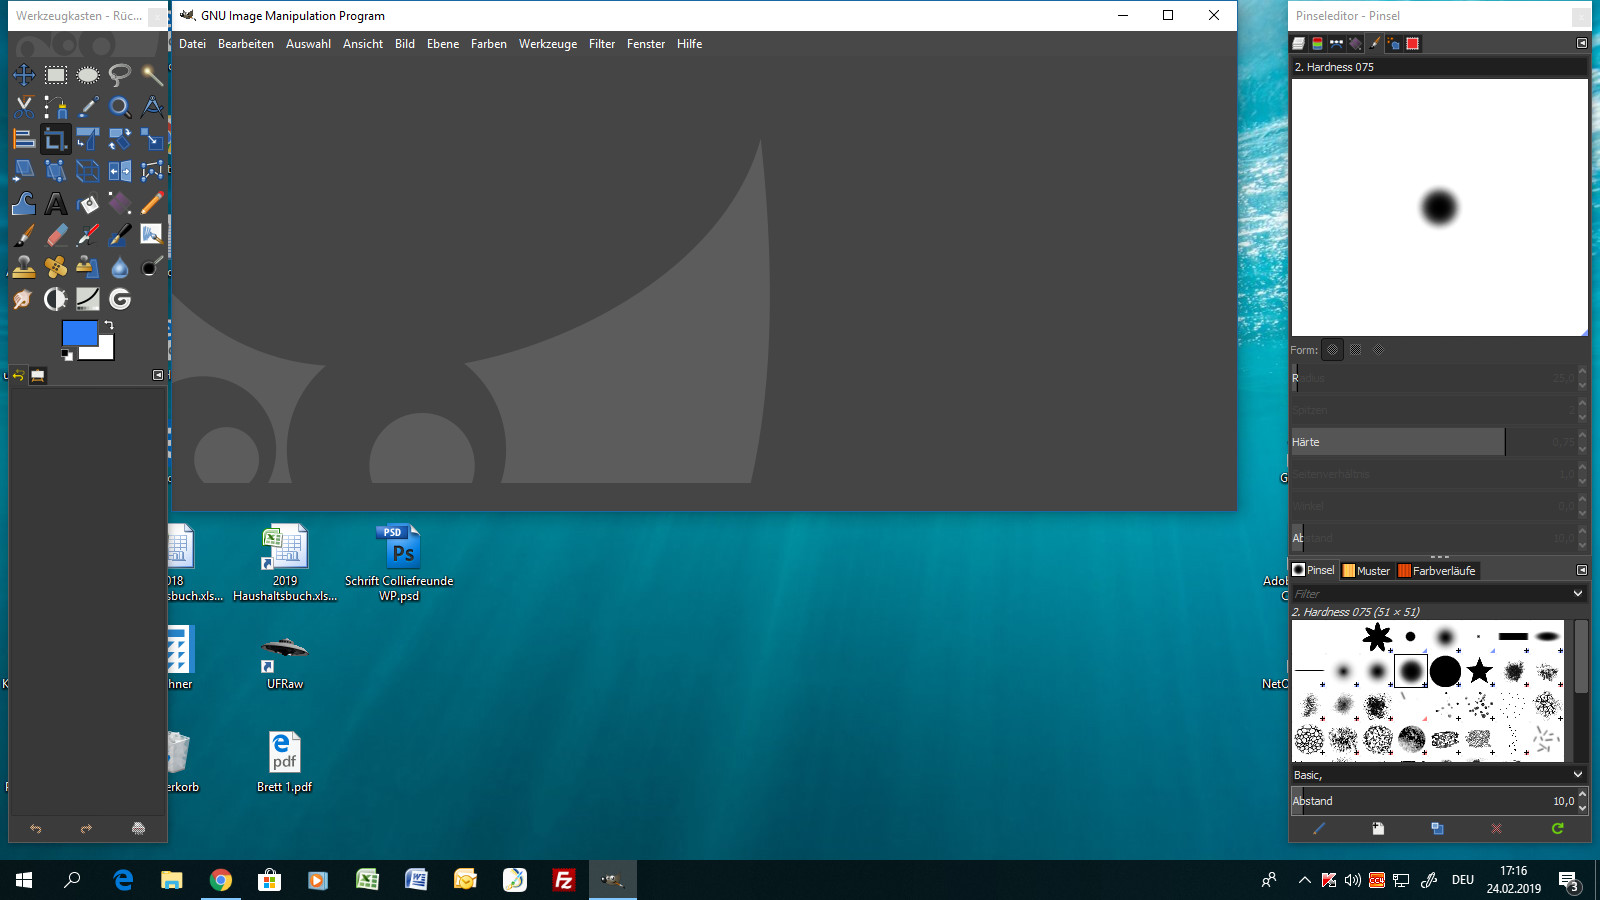Viewport: 1600px width, 900px height.
Task: Select the five-pointed star brush thumbnail
Action: coord(1479,671)
